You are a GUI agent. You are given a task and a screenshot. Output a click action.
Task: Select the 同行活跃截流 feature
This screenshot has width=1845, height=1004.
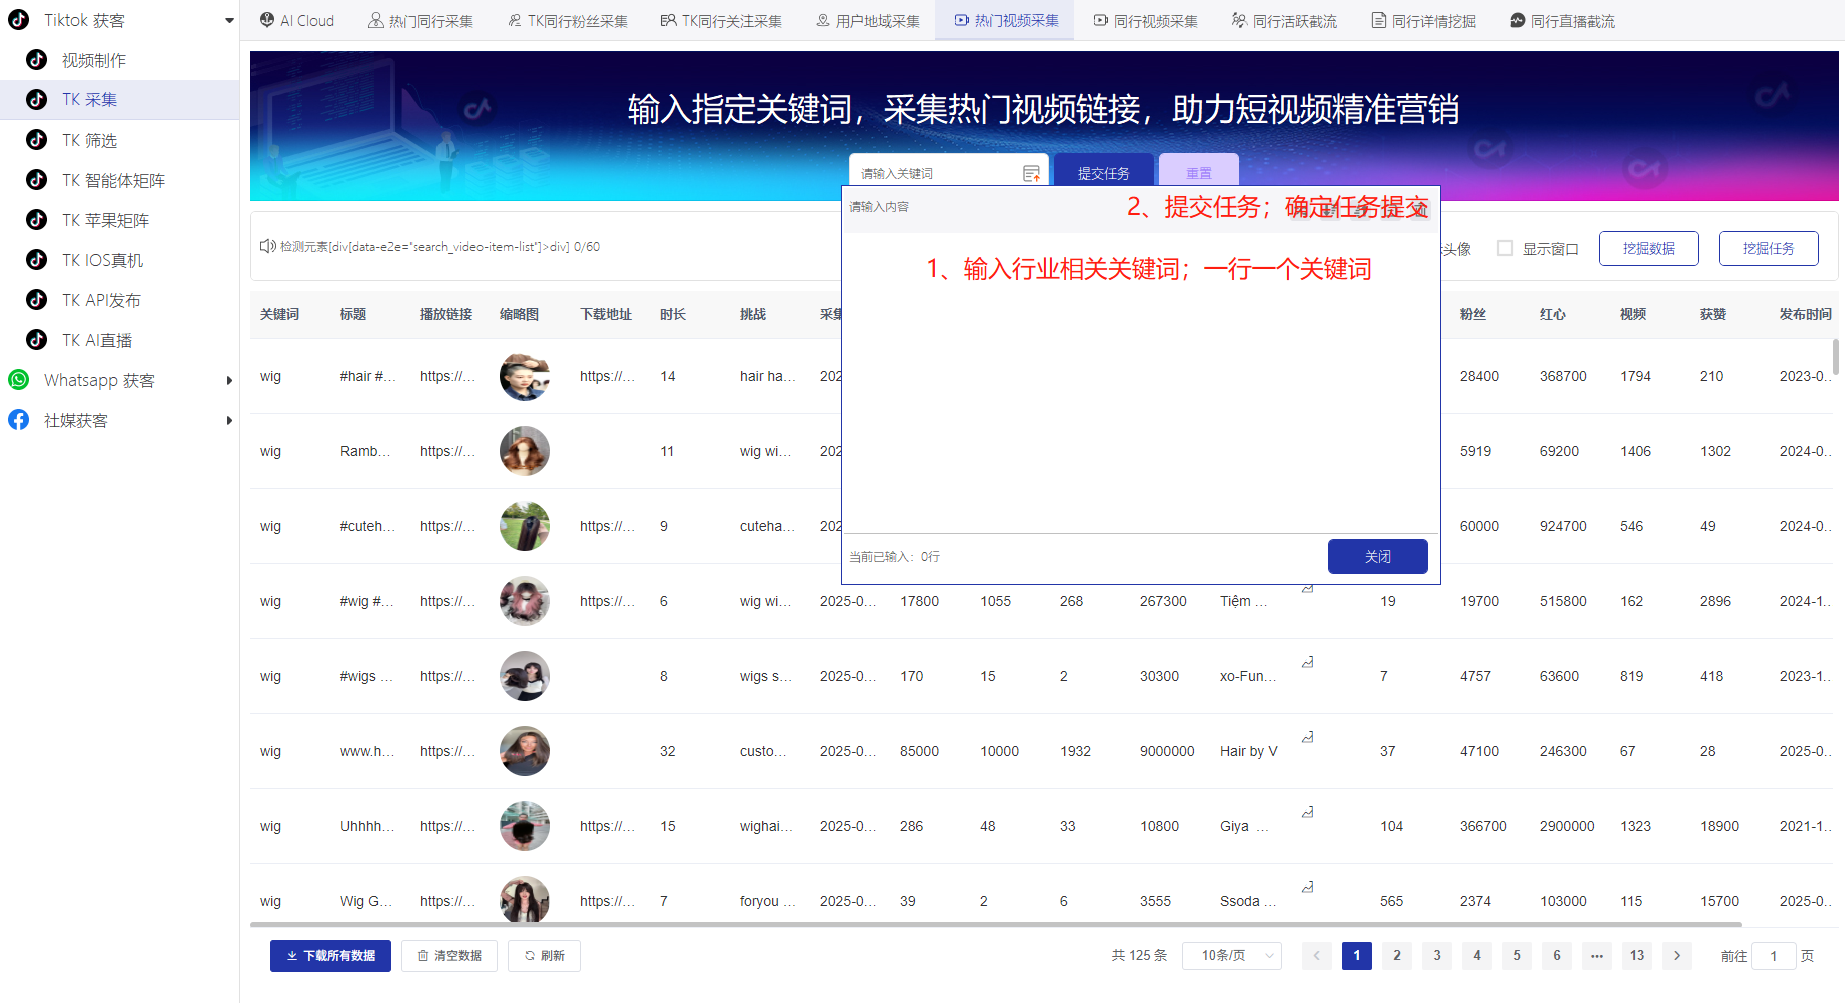[1283, 20]
